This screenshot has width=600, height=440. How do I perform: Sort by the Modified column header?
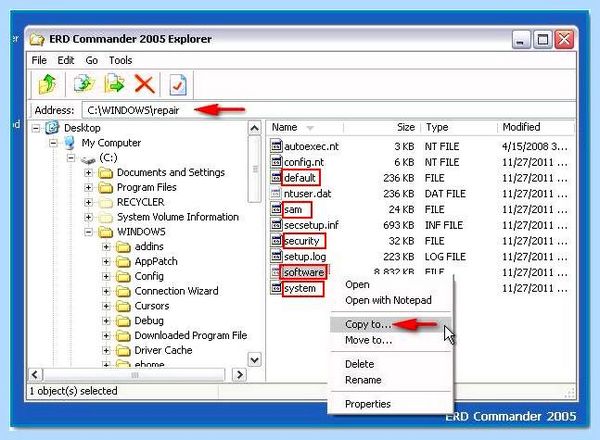(x=536, y=127)
